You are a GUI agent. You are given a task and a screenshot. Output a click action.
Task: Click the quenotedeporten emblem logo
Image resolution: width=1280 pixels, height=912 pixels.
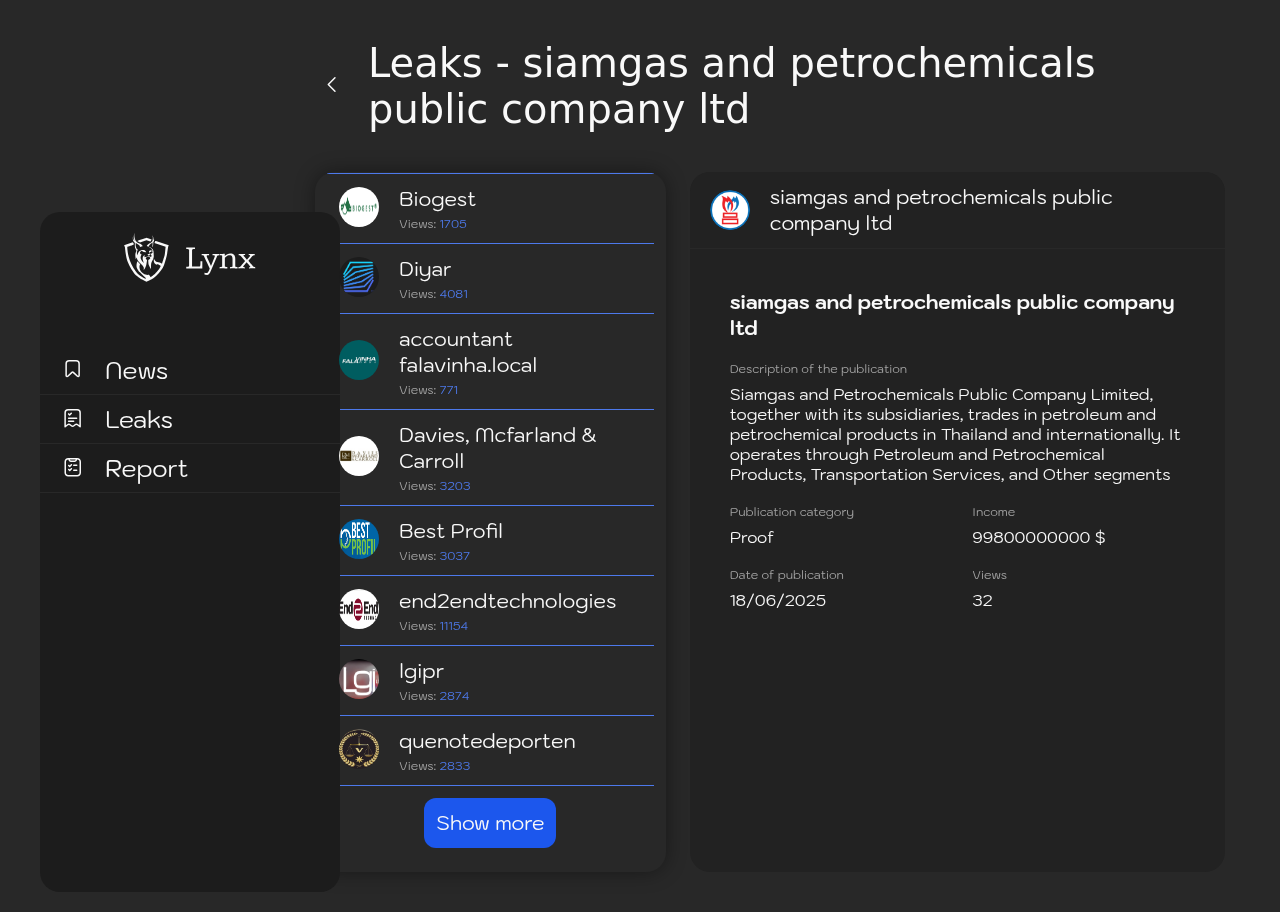click(359, 749)
